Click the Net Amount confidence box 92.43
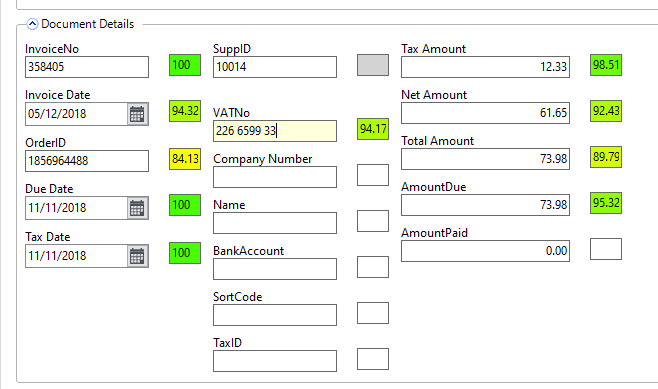Screen dimensions: 658x389 pos(606,111)
